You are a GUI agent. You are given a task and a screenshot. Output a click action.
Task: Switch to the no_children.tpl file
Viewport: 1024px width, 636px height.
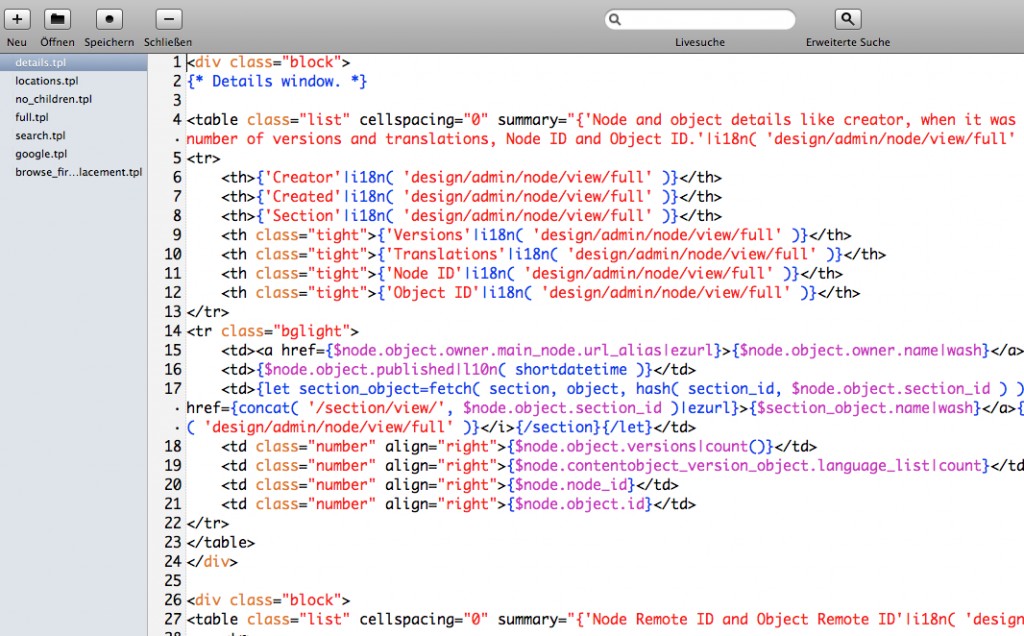coord(53,99)
